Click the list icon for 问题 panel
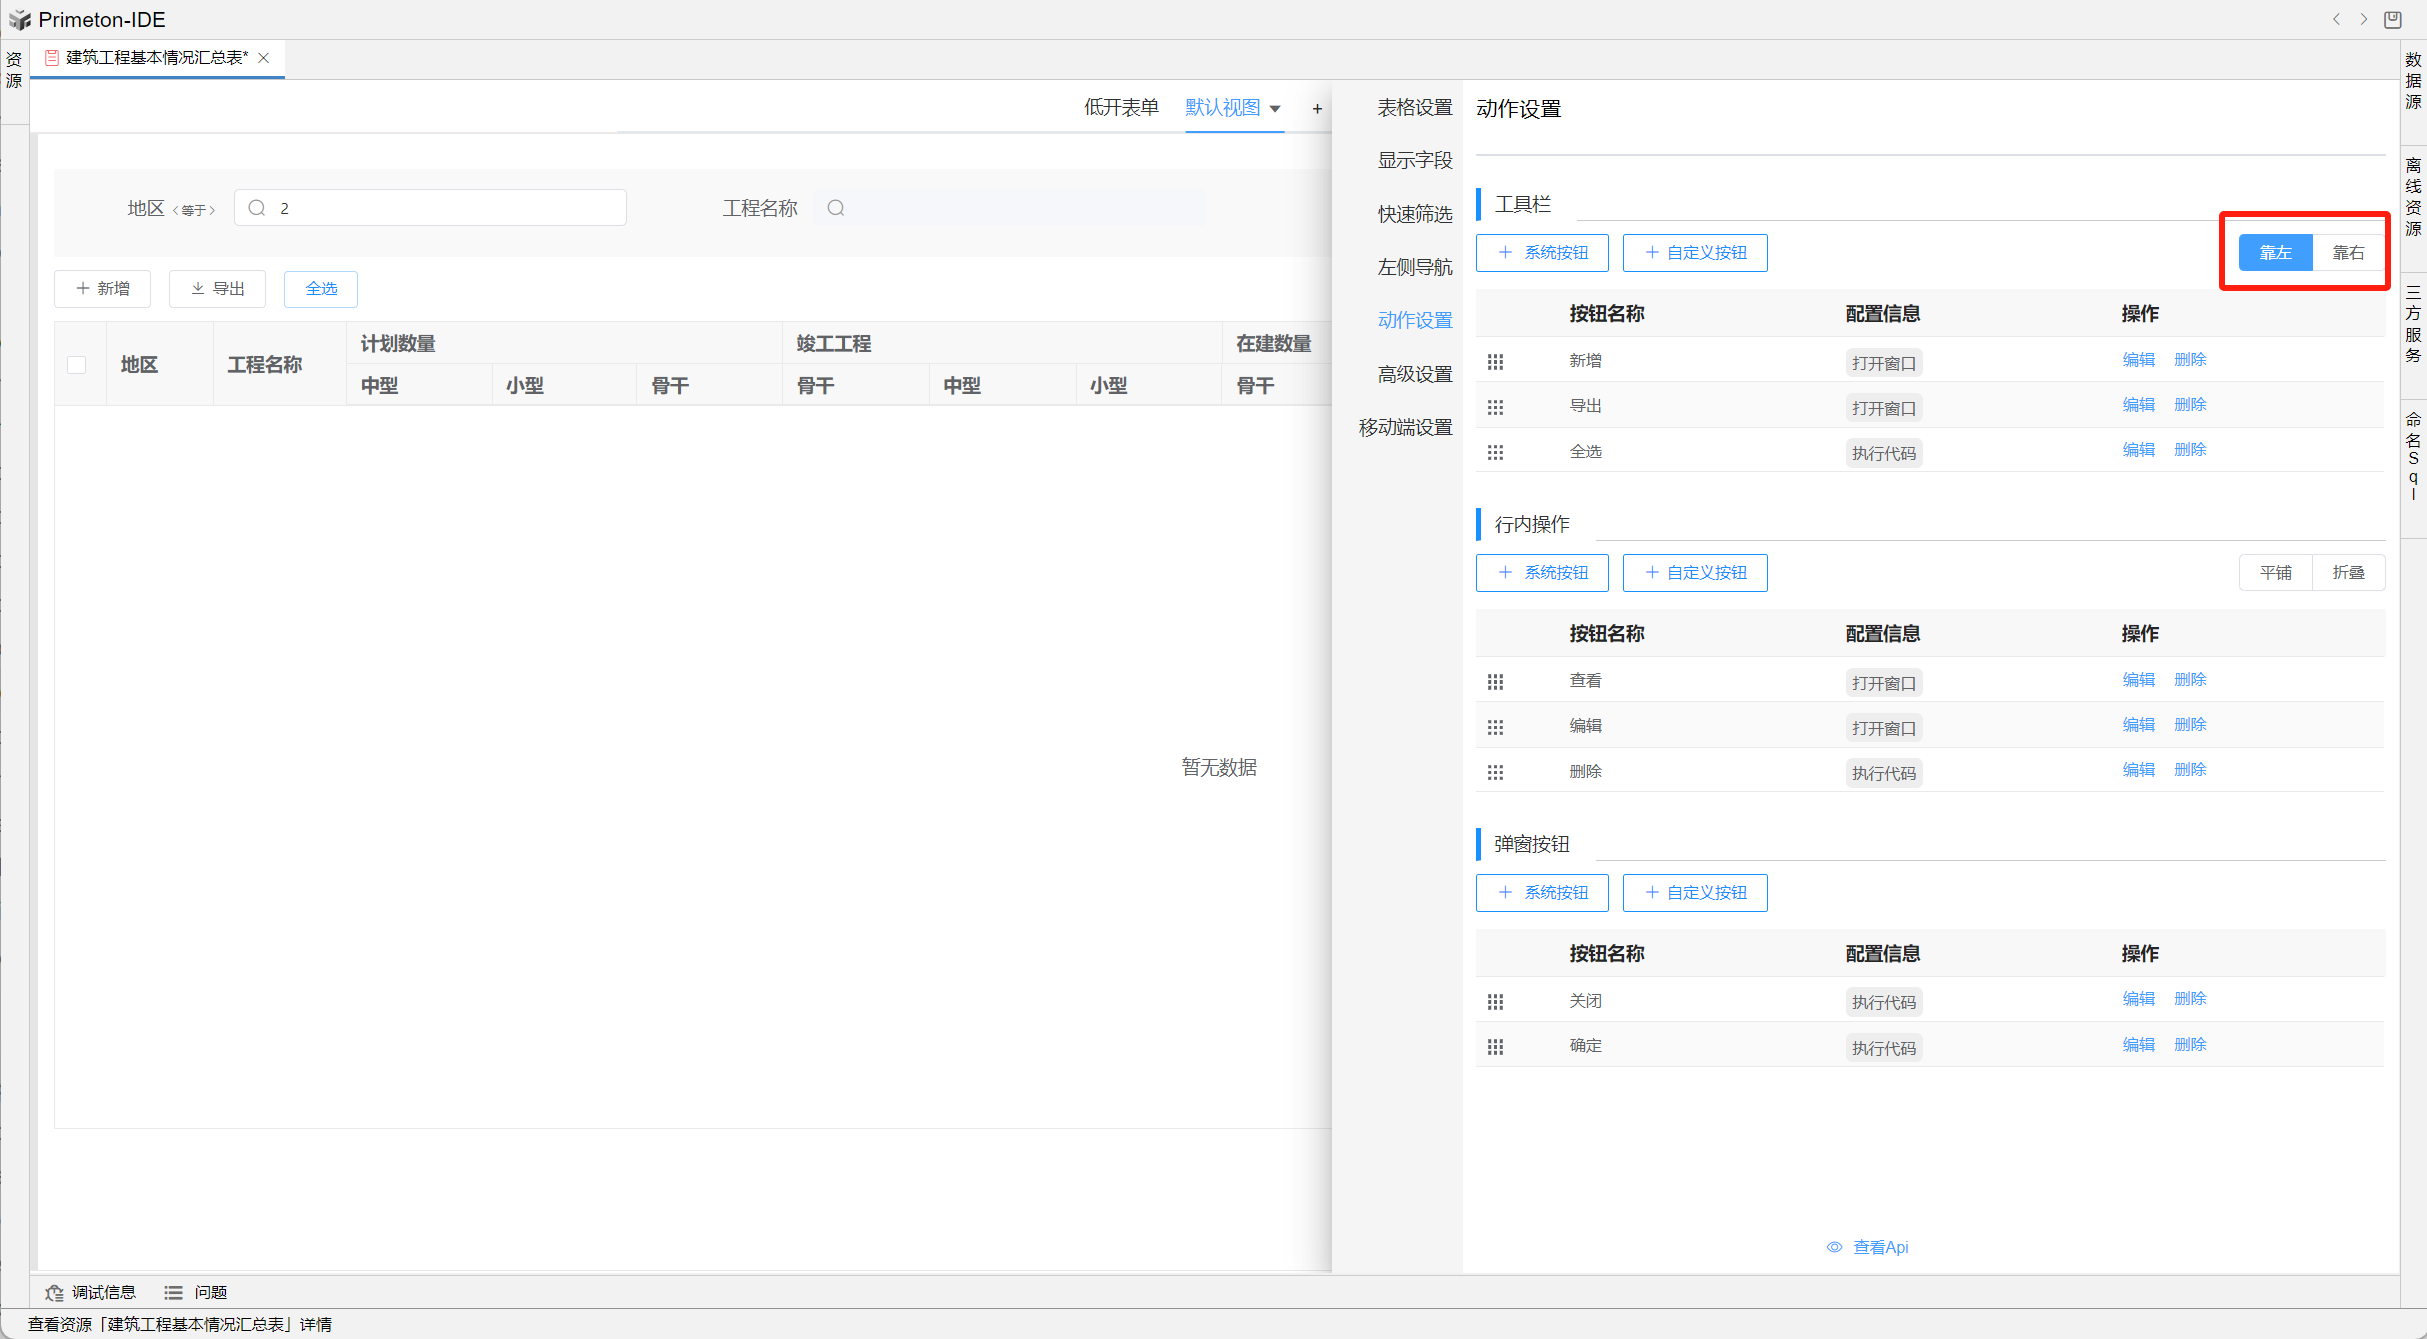 point(173,1292)
